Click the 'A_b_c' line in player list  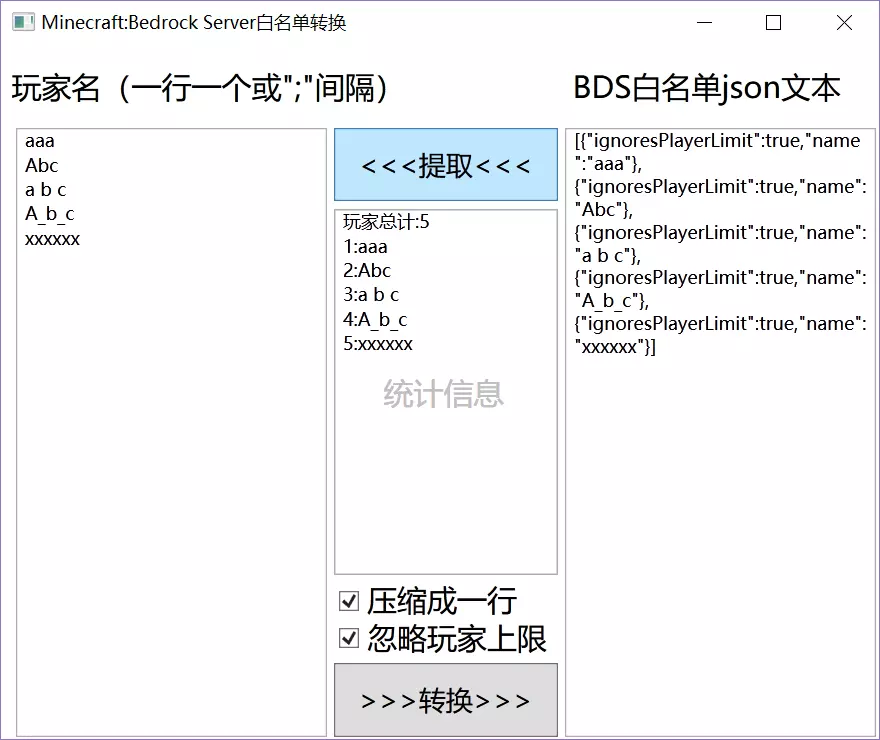click(x=49, y=214)
